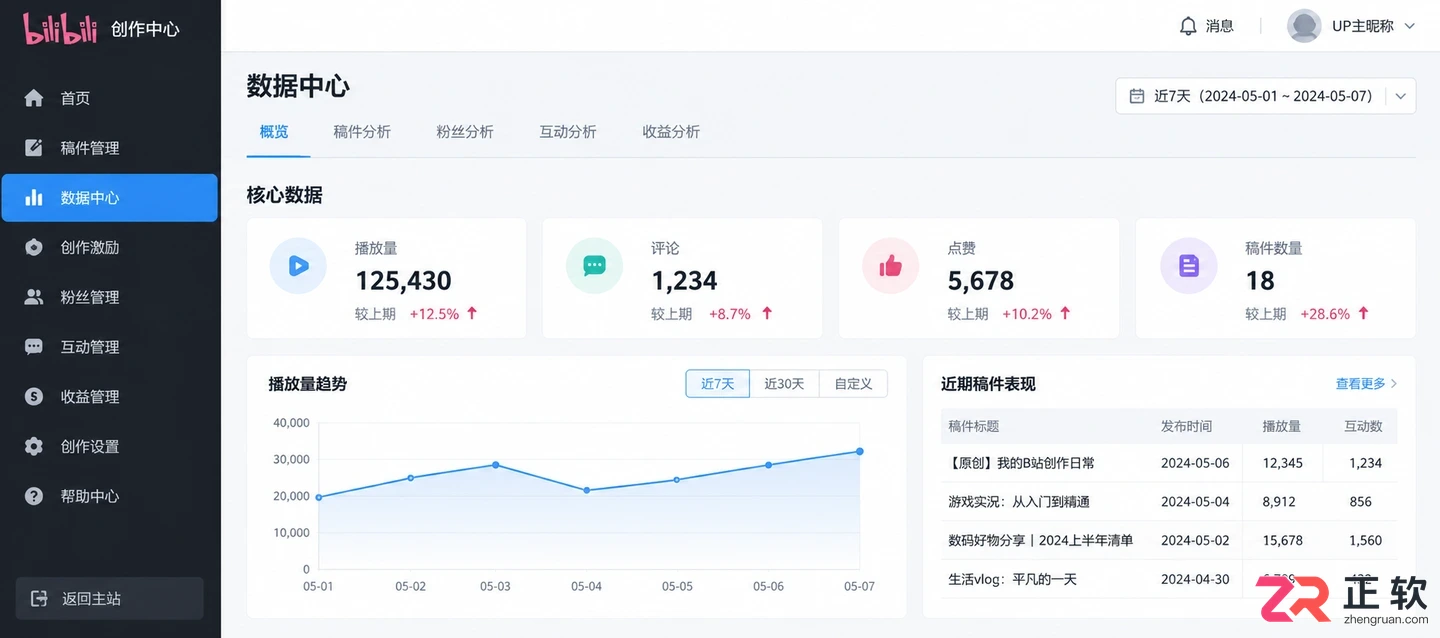1440x638 pixels.
Task: Click the 05-04 data point on chart
Action: (587, 490)
